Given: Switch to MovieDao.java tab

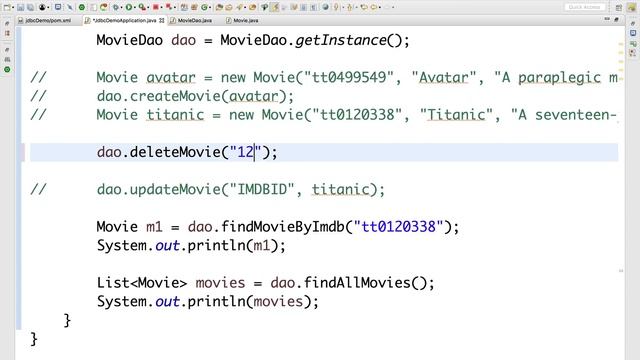Looking at the screenshot, I should point(191,20).
